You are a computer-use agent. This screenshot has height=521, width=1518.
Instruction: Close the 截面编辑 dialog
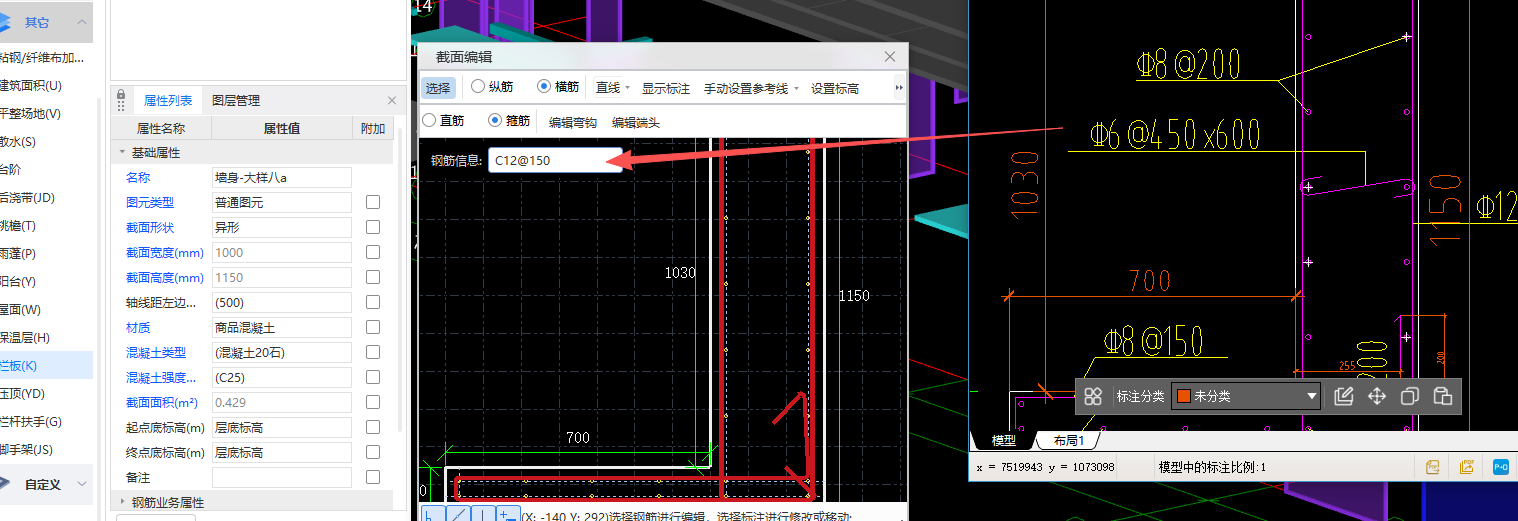890,58
